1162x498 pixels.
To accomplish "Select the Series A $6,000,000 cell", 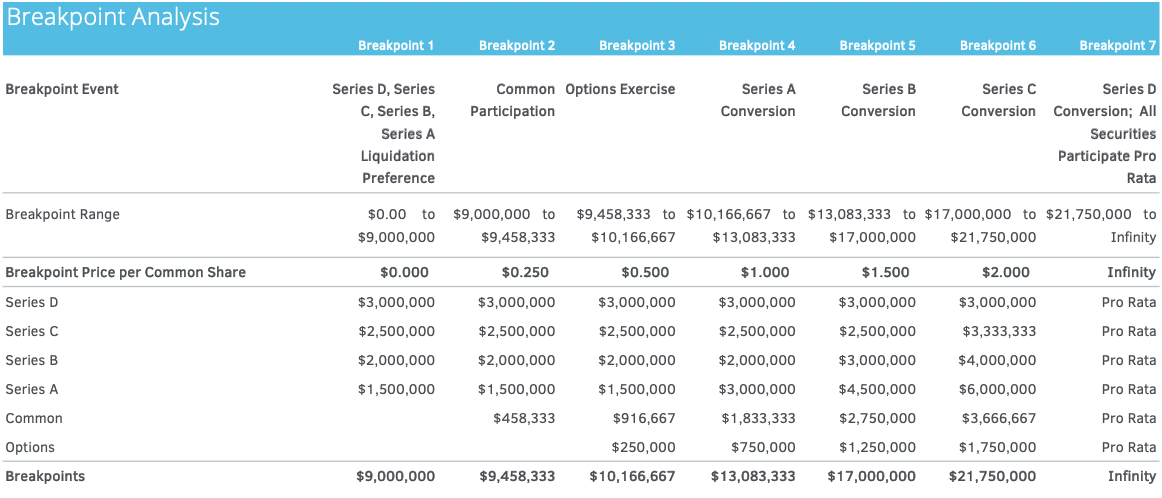I will (997, 389).
